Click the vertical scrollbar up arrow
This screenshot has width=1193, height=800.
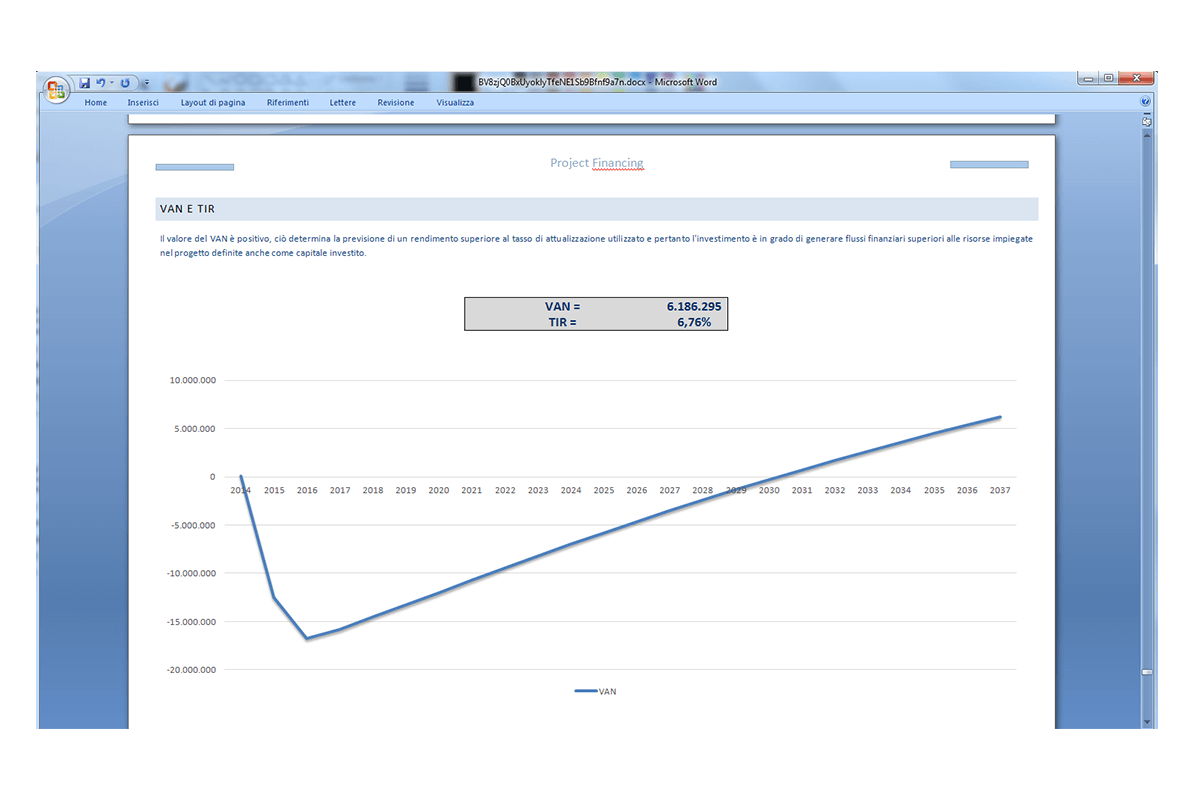tap(1147, 135)
